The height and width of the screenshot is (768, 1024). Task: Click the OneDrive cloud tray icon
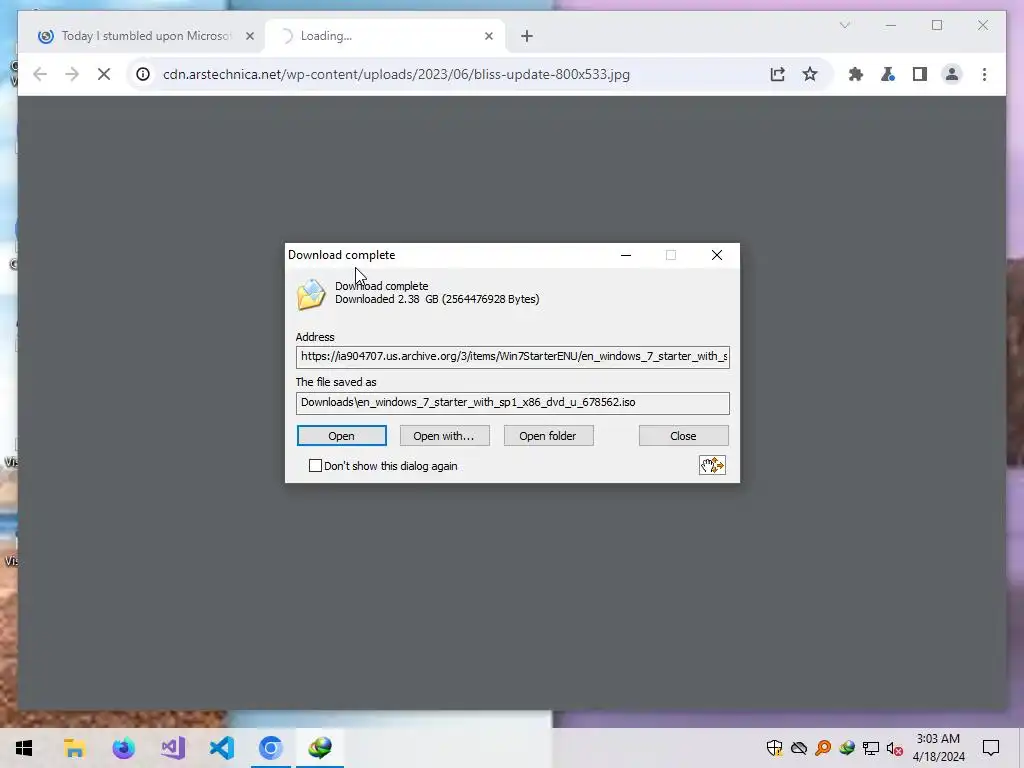pyautogui.click(x=799, y=748)
